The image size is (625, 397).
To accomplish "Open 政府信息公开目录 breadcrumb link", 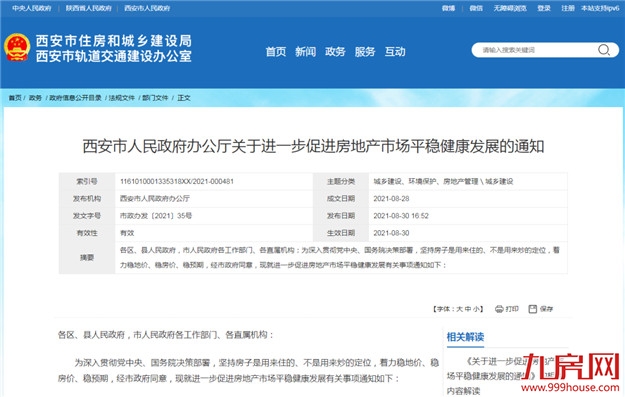I will (75, 98).
